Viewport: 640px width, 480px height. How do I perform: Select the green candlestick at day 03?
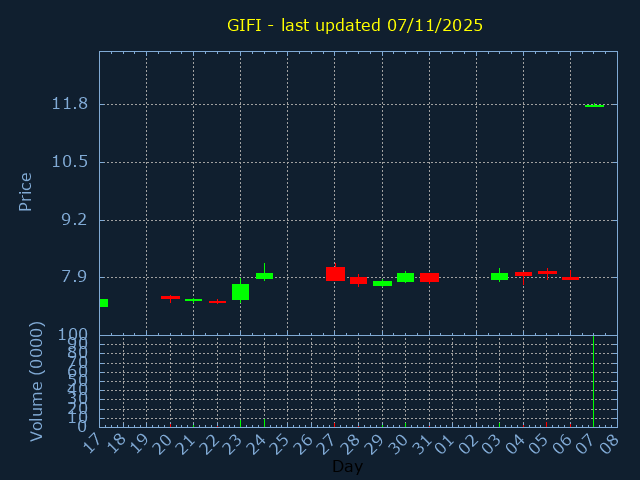499,276
